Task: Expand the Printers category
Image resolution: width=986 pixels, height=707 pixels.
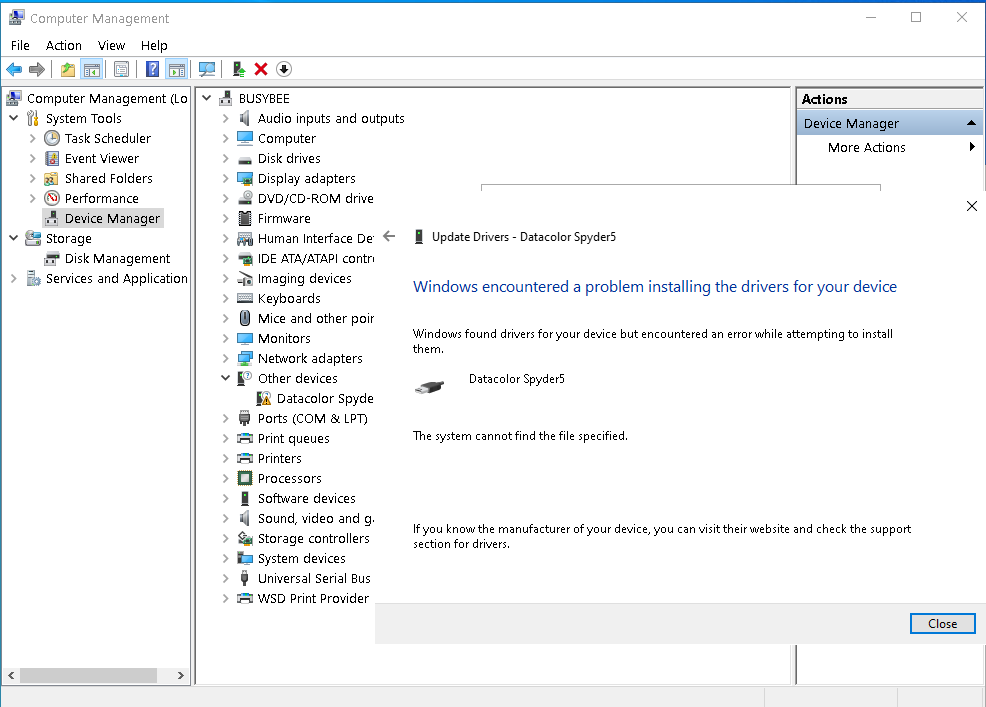Action: pyautogui.click(x=225, y=459)
